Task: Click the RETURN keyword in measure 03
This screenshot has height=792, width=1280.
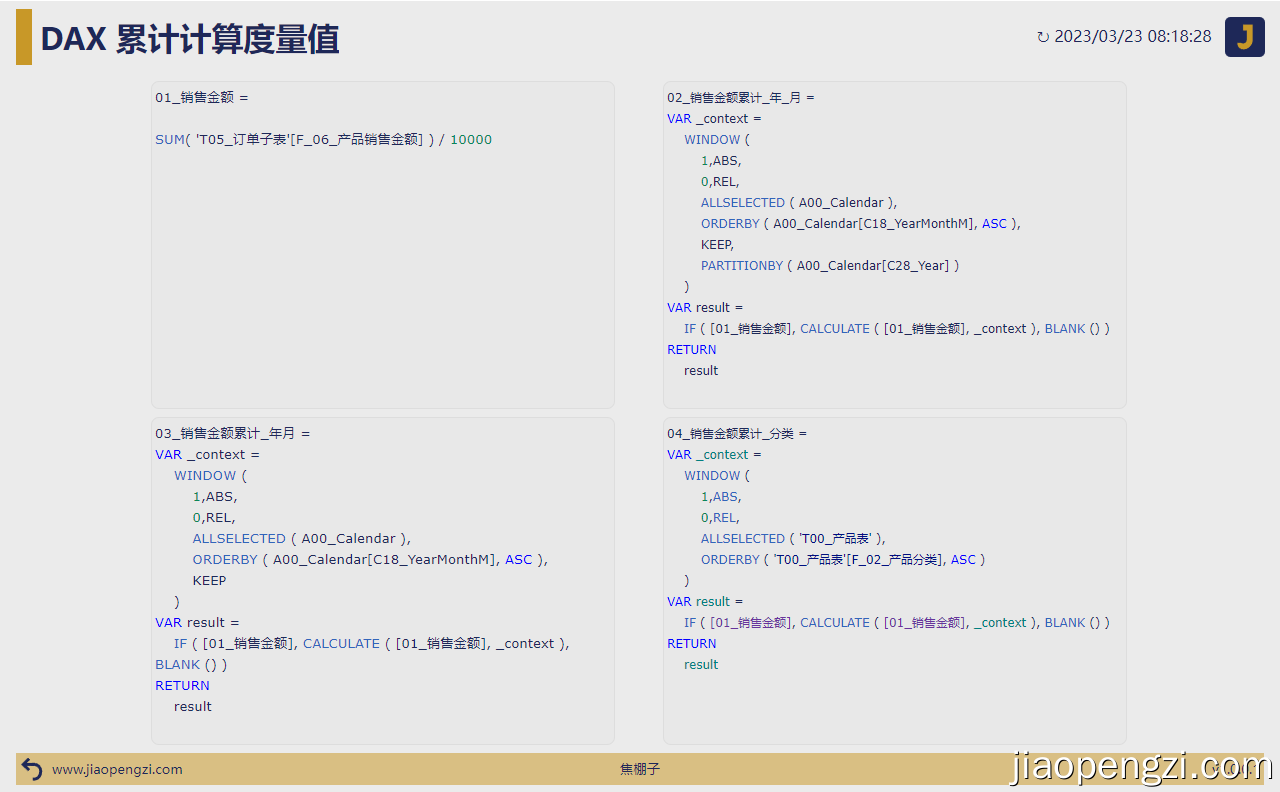Action: tap(182, 685)
